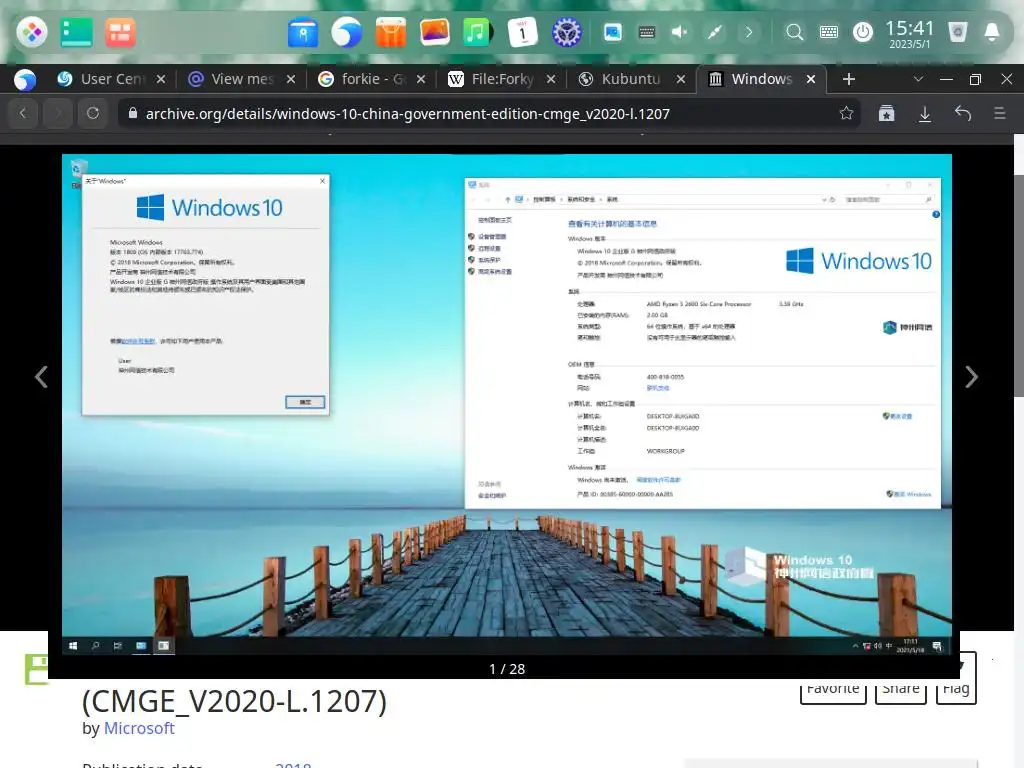Open the image gallery dock icon
1024x768 pixels.
434,32
